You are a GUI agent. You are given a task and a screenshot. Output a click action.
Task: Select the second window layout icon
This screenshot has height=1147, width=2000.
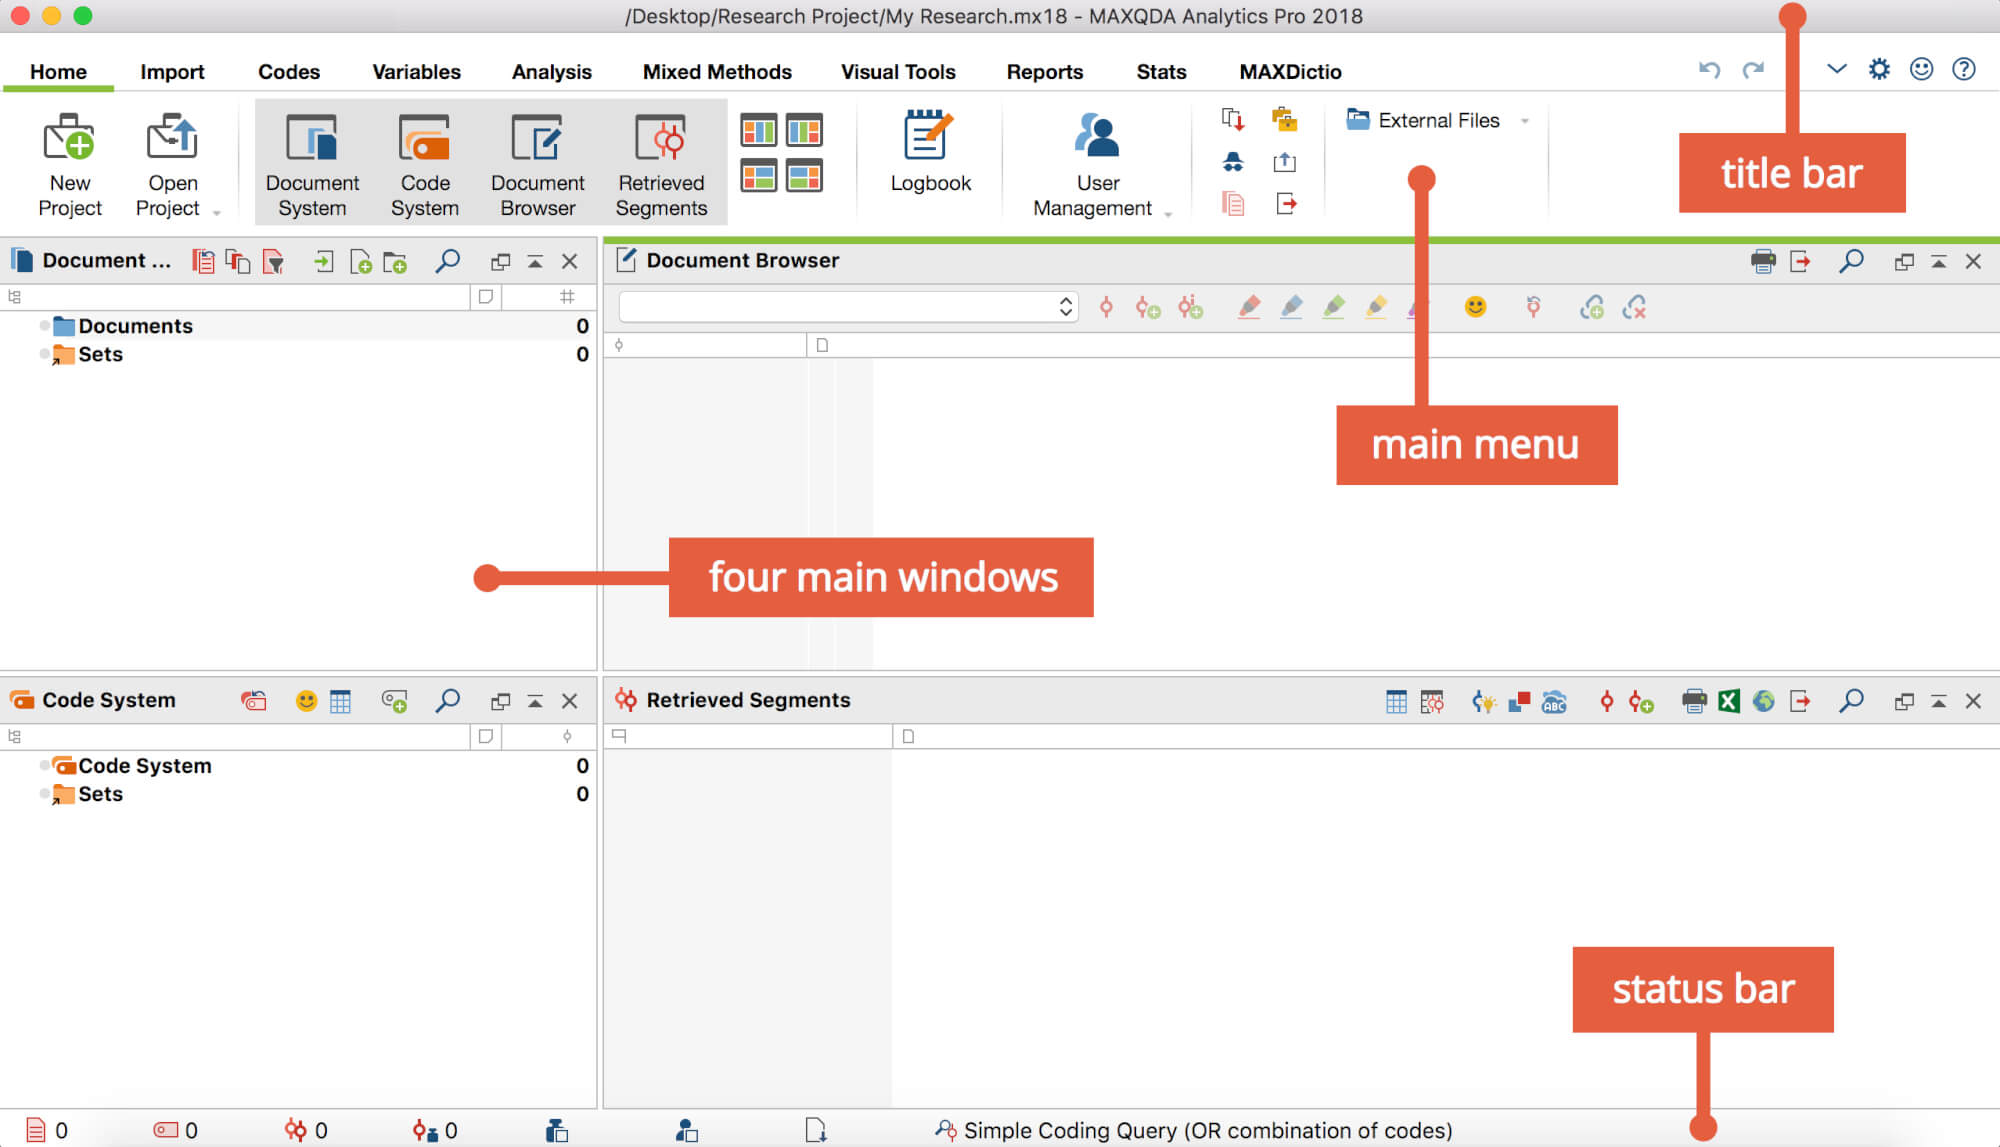point(804,131)
